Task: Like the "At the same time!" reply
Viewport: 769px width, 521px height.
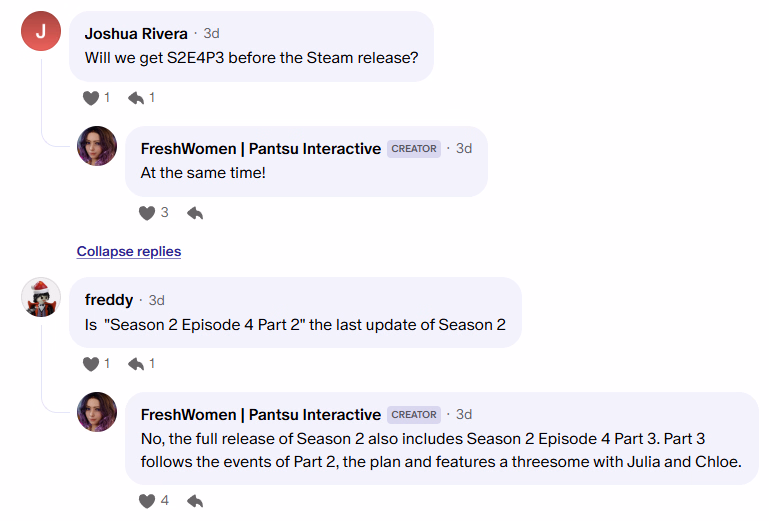Action: (x=147, y=213)
